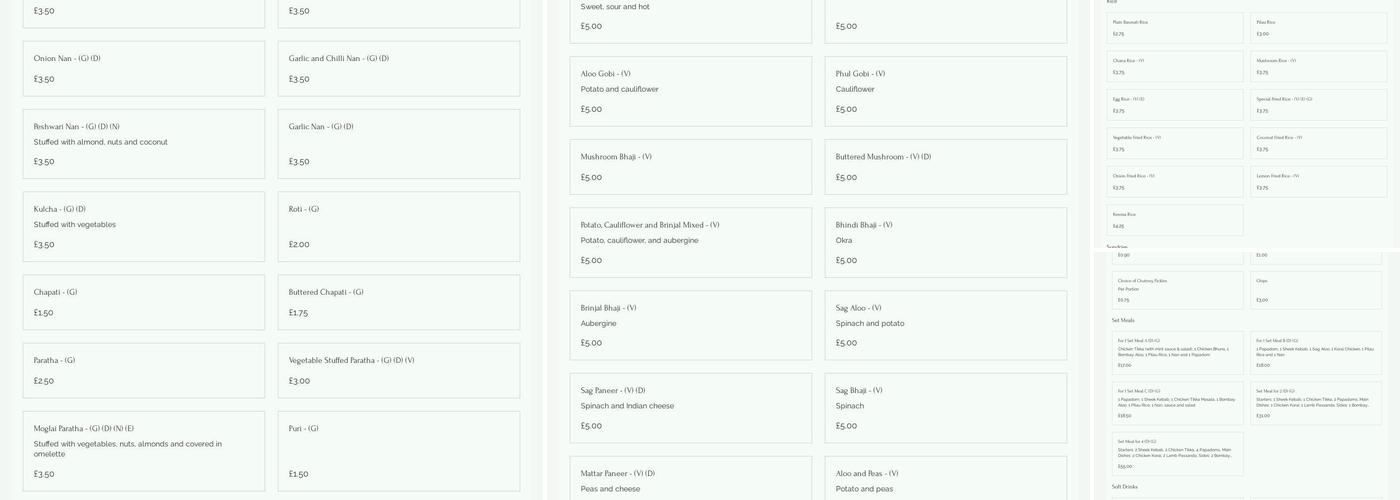
Task: Select the Roti item priced £2.00
Action: [398, 226]
